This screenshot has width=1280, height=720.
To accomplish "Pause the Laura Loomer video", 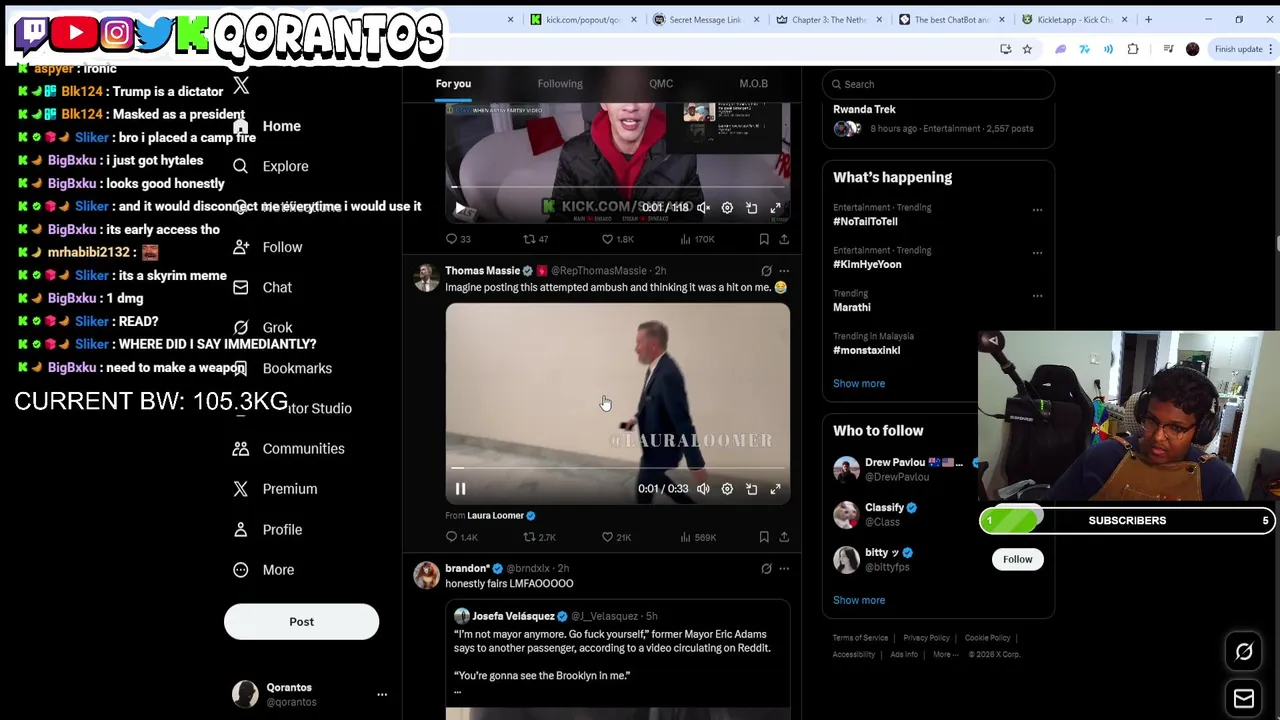I will click(x=461, y=489).
